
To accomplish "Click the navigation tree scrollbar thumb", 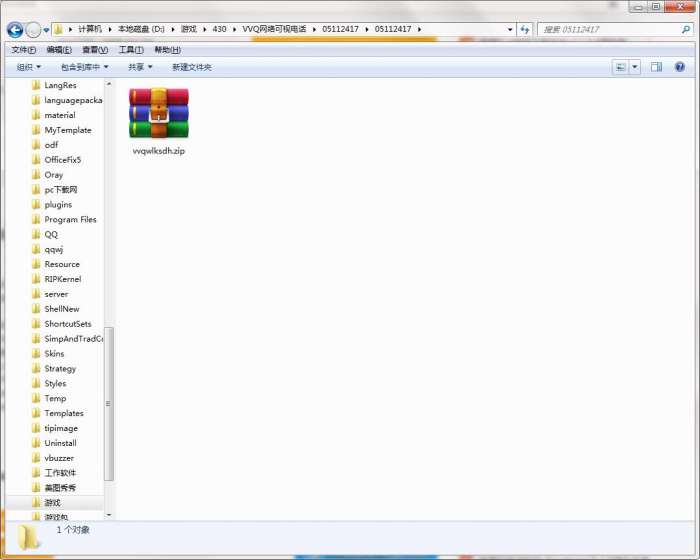I will [109, 404].
